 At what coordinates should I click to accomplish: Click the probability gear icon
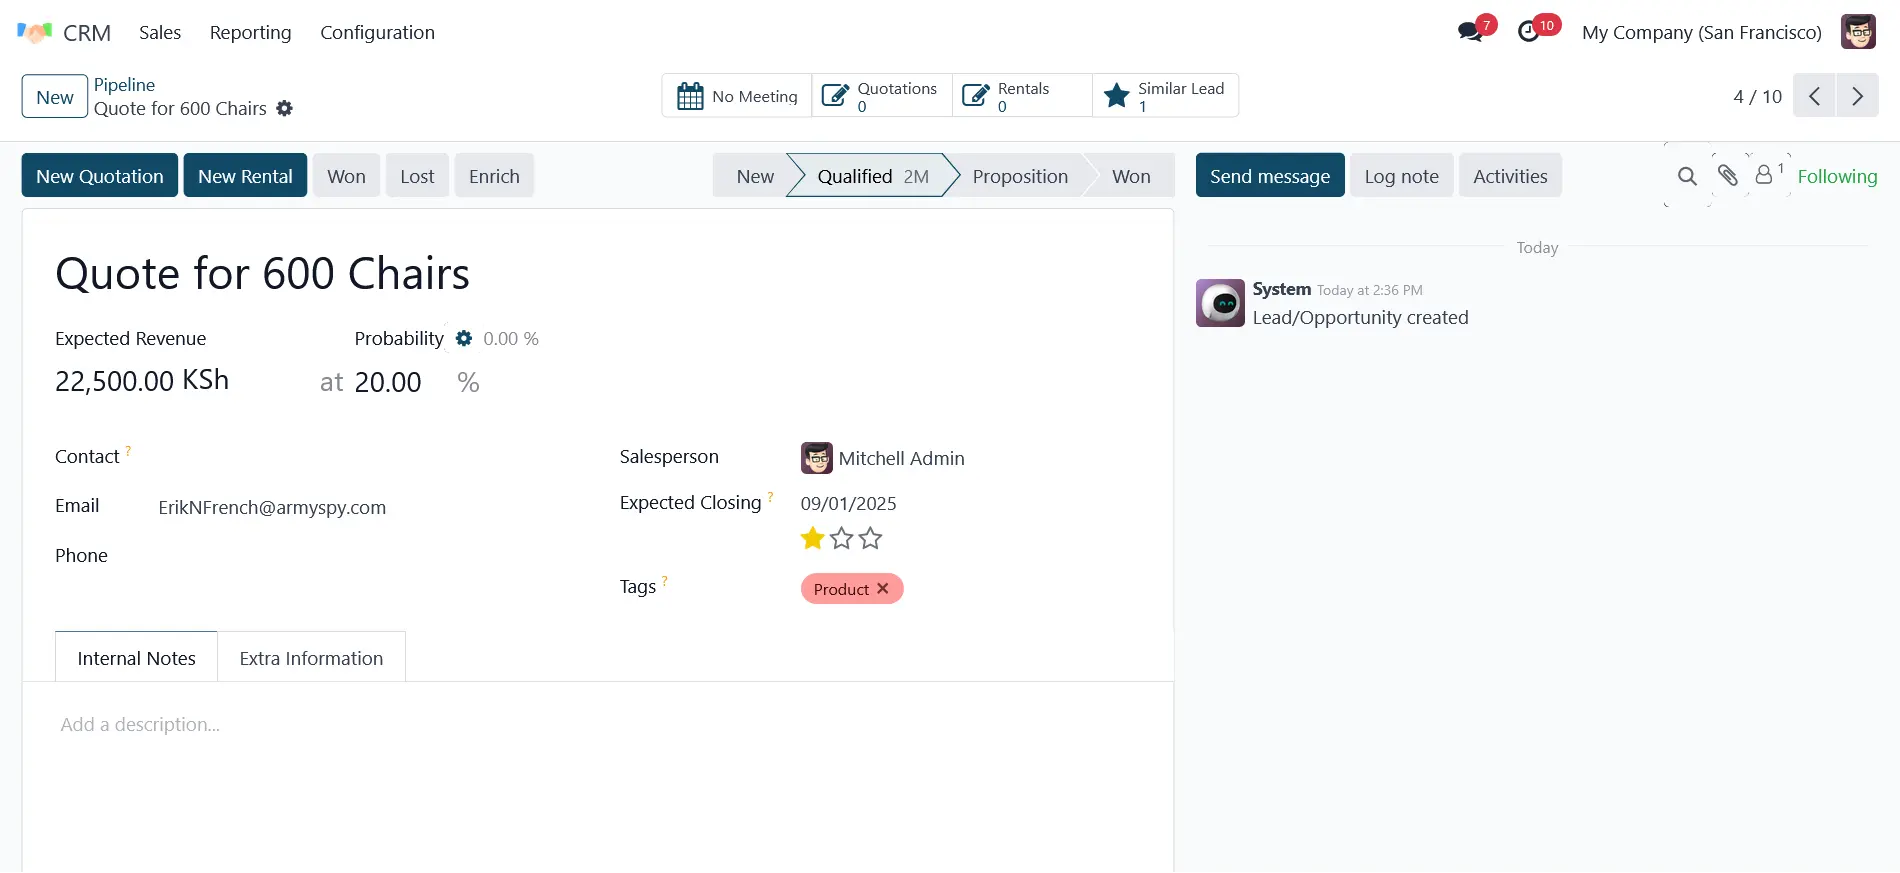(464, 339)
